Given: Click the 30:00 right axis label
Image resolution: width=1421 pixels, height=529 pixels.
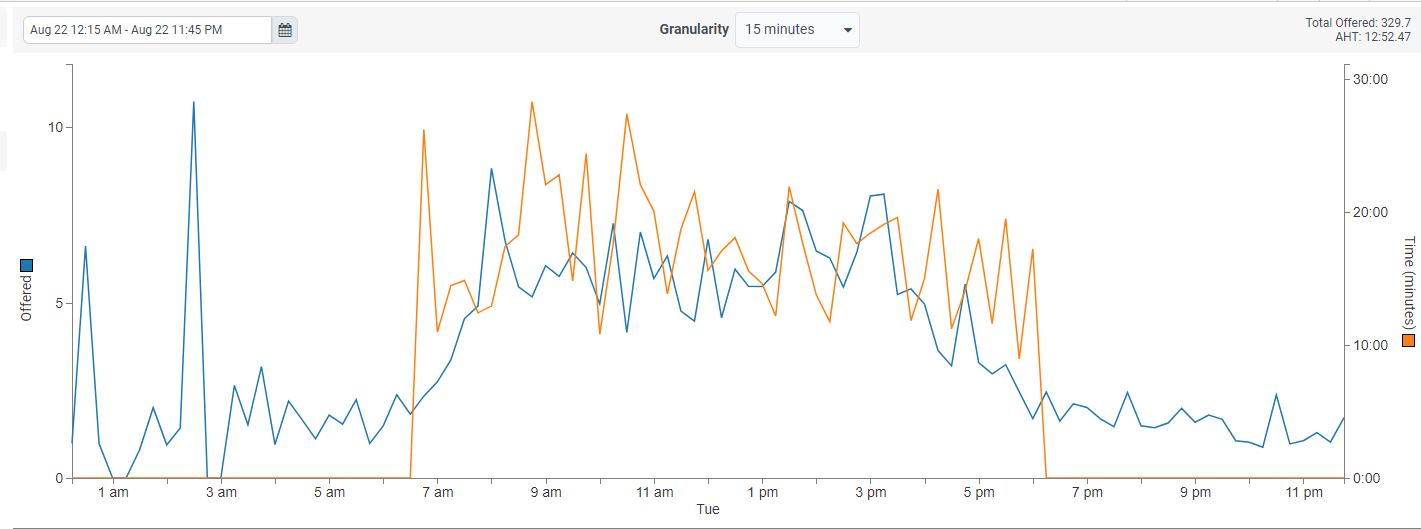Looking at the screenshot, I should pos(1371,79).
